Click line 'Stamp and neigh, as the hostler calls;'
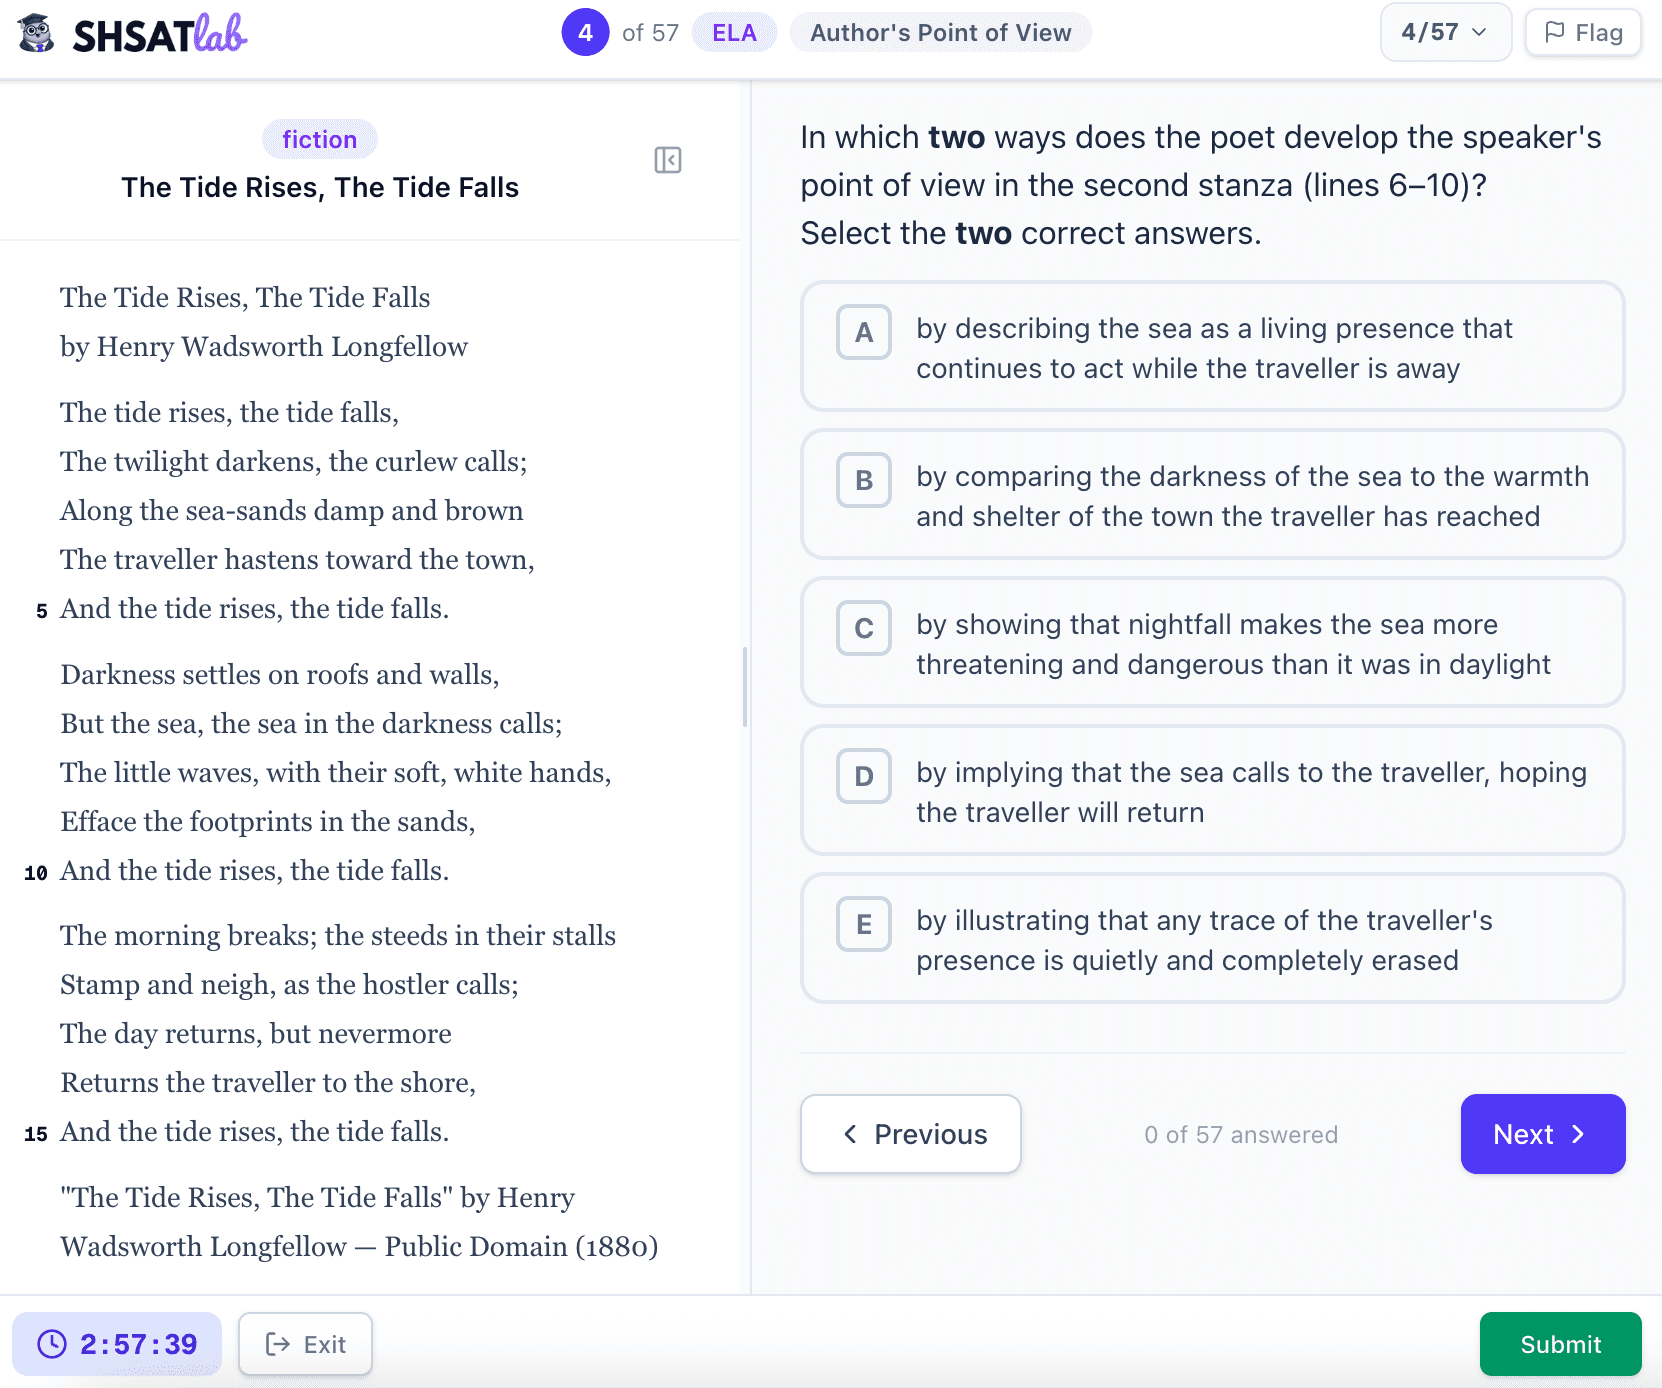Image resolution: width=1662 pixels, height=1388 pixels. [x=289, y=984]
